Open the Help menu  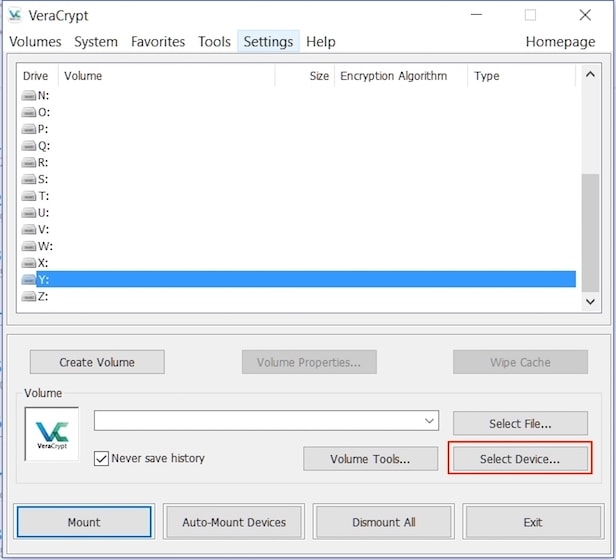pos(321,42)
